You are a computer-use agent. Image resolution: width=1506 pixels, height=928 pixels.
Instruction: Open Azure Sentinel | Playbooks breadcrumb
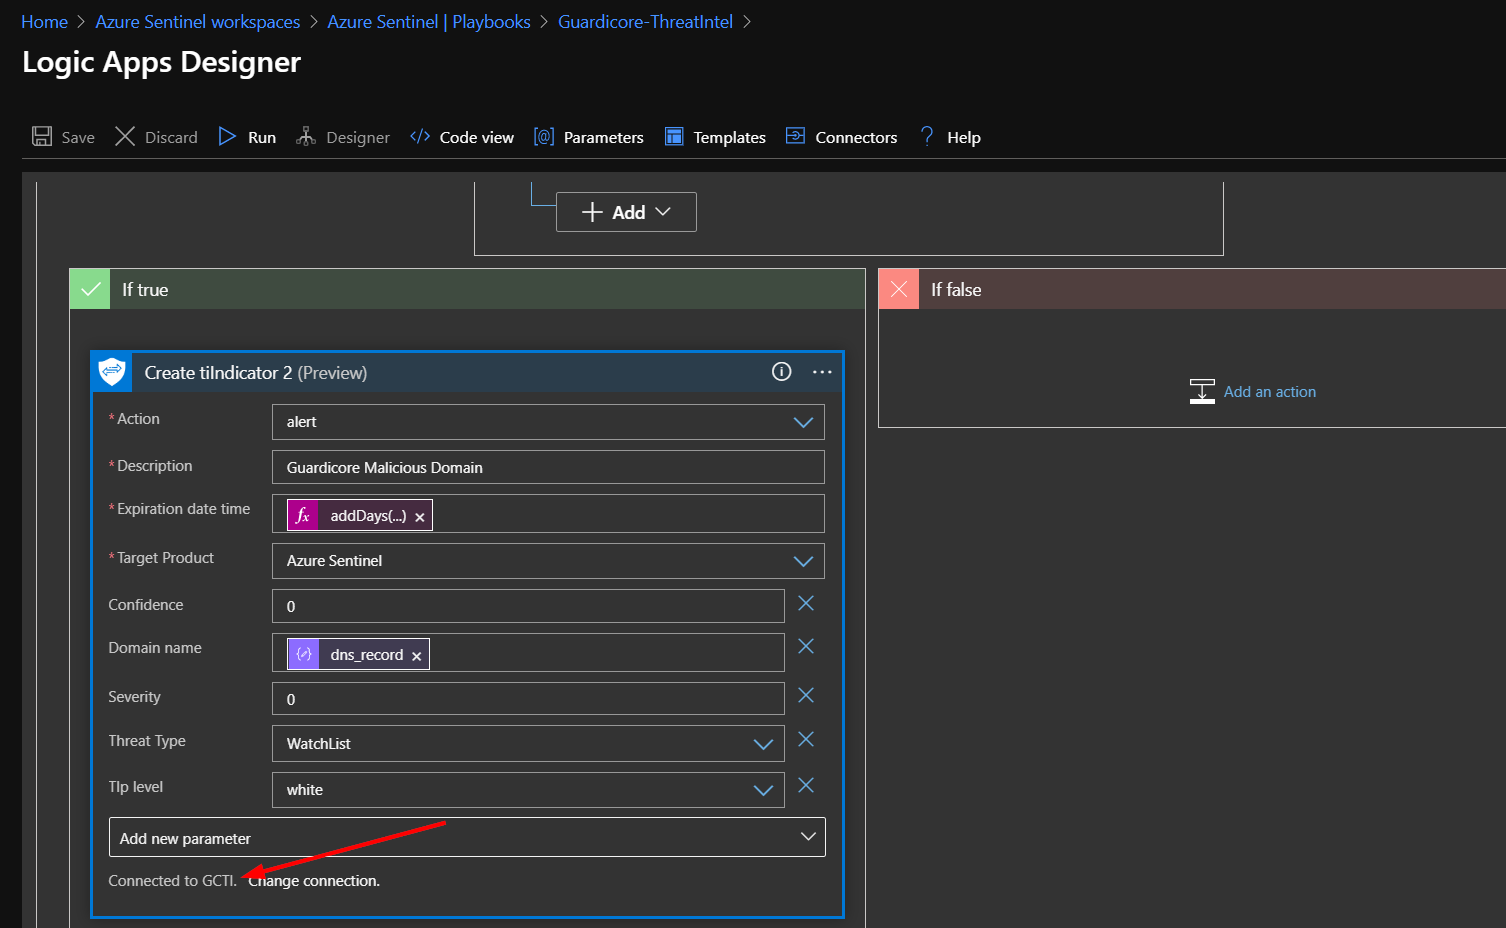pyautogui.click(x=429, y=22)
